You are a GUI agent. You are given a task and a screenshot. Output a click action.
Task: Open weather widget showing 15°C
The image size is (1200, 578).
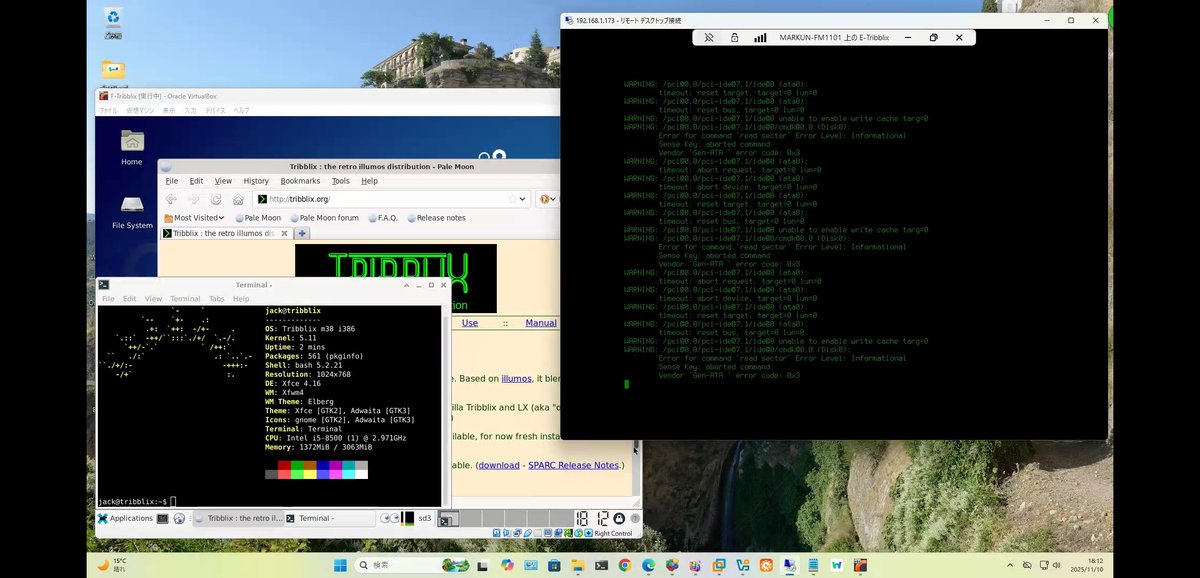click(x=113, y=565)
